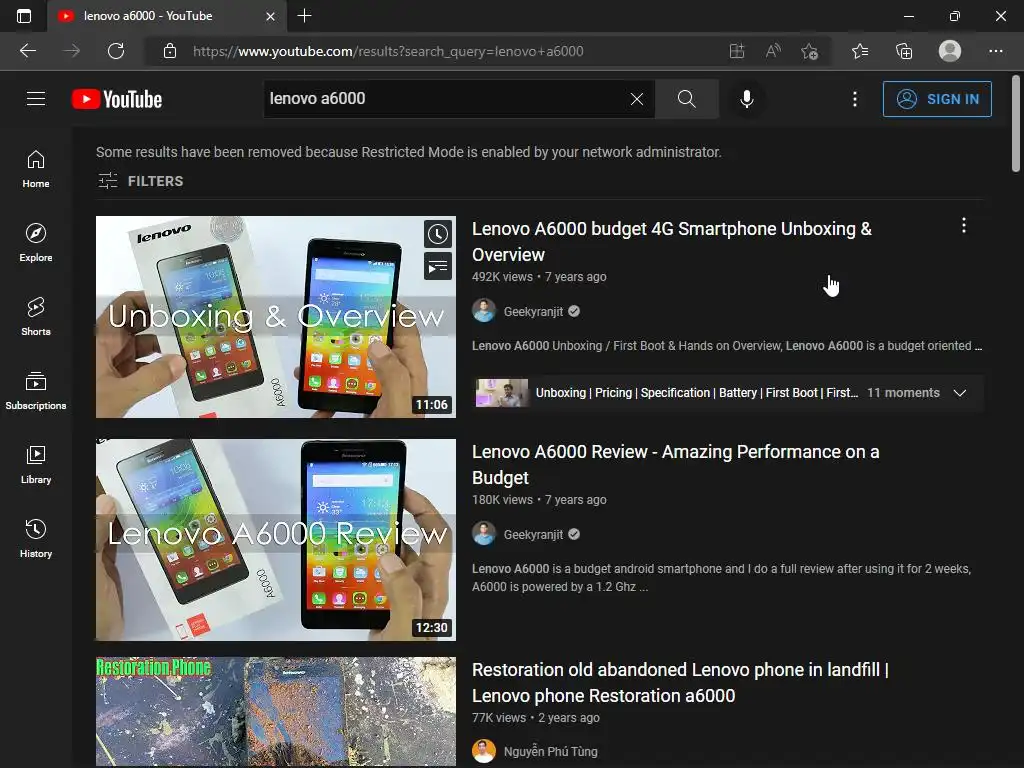Viewport: 1024px width, 768px height.
Task: Click Geekyranjit avatar under Unboxing video
Action: (x=484, y=311)
